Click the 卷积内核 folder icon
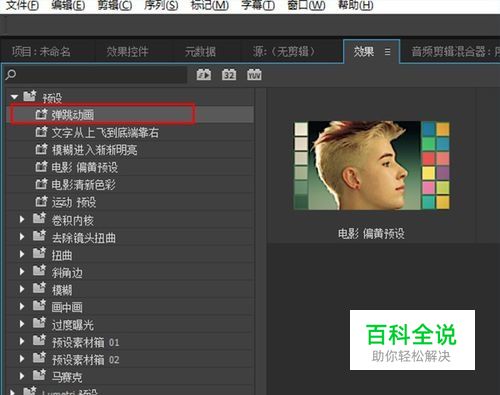 pyautogui.click(x=39, y=218)
